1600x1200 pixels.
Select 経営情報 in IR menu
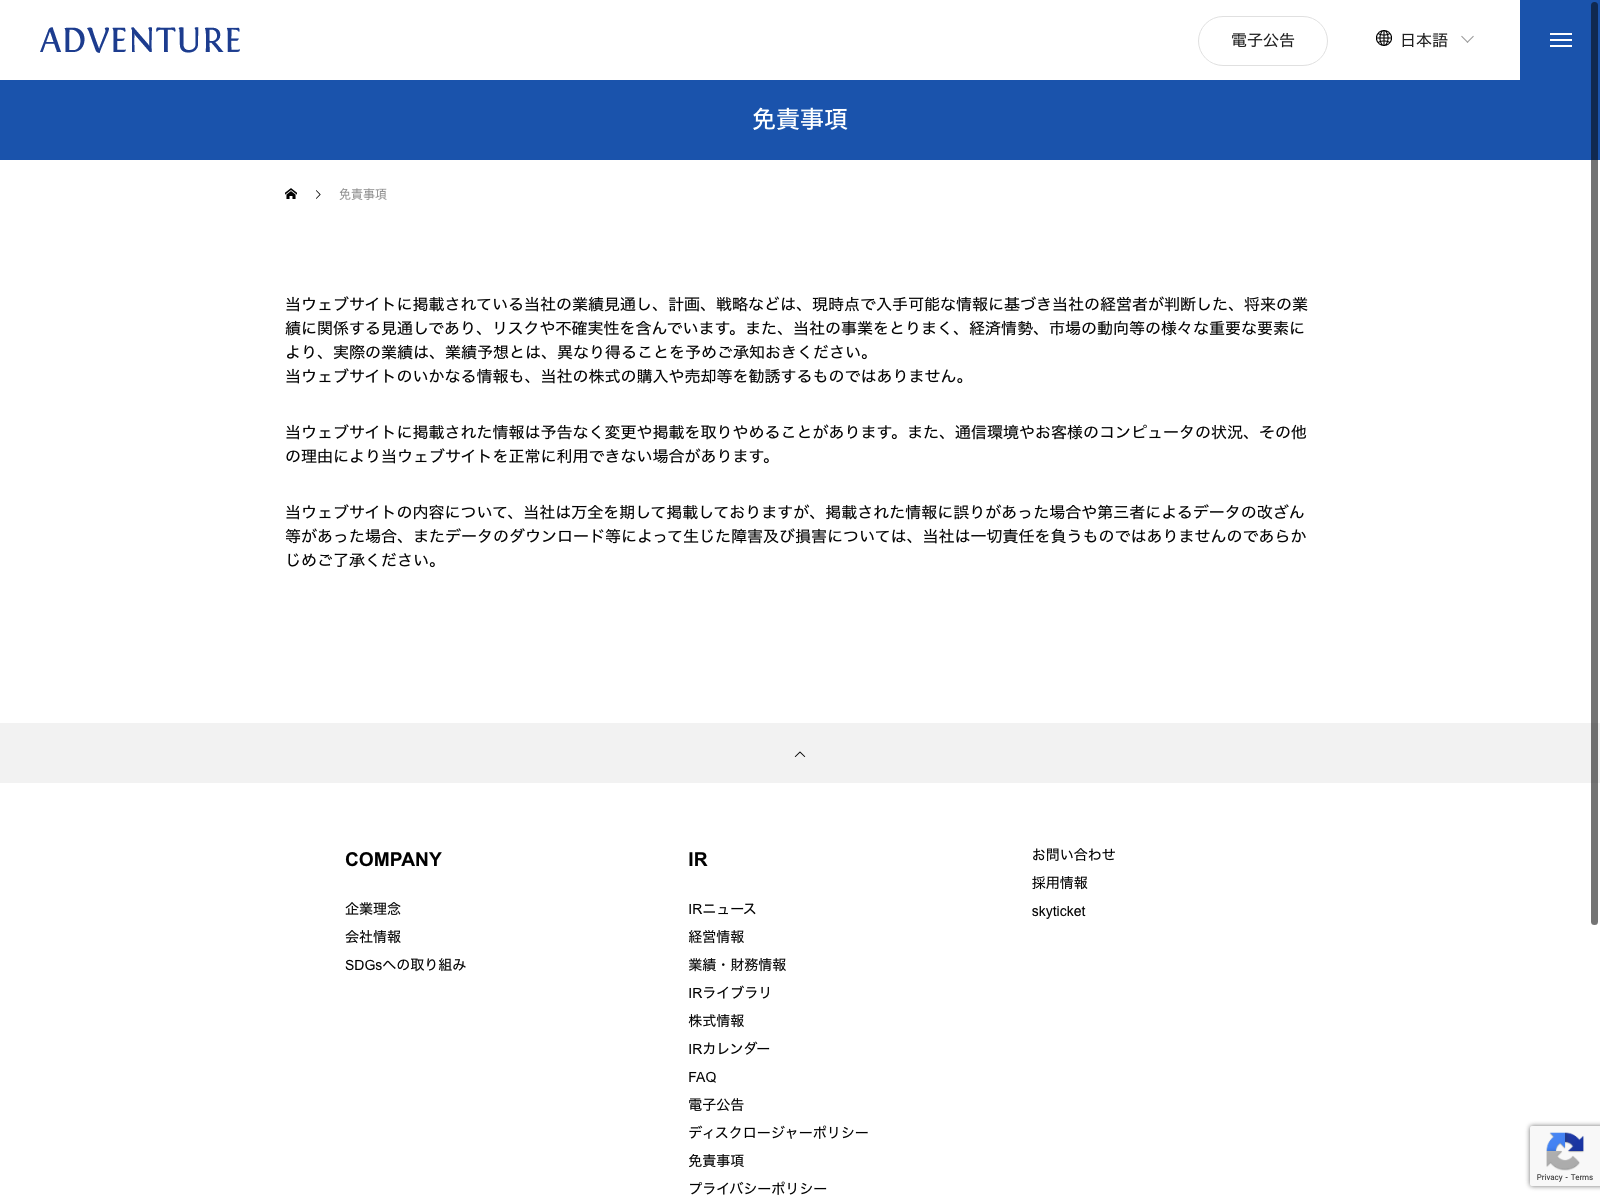716,937
